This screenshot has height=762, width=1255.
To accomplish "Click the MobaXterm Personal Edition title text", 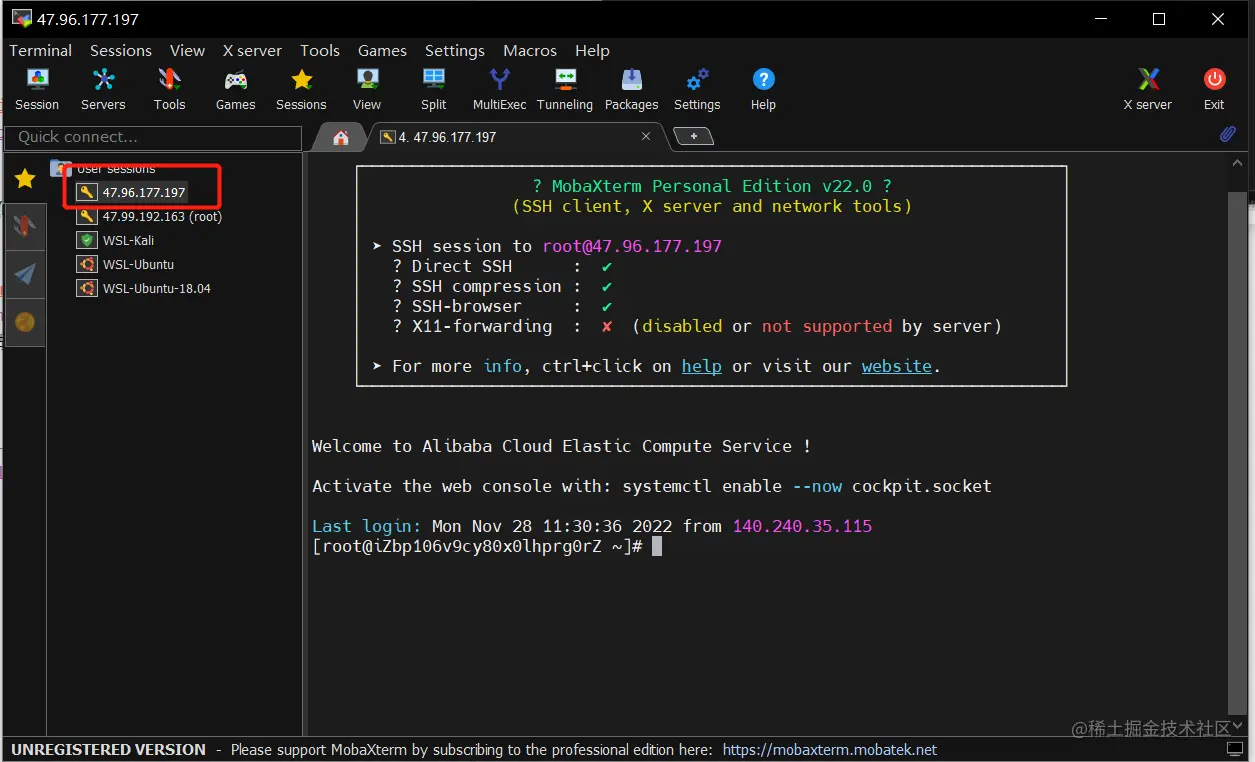I will (711, 186).
